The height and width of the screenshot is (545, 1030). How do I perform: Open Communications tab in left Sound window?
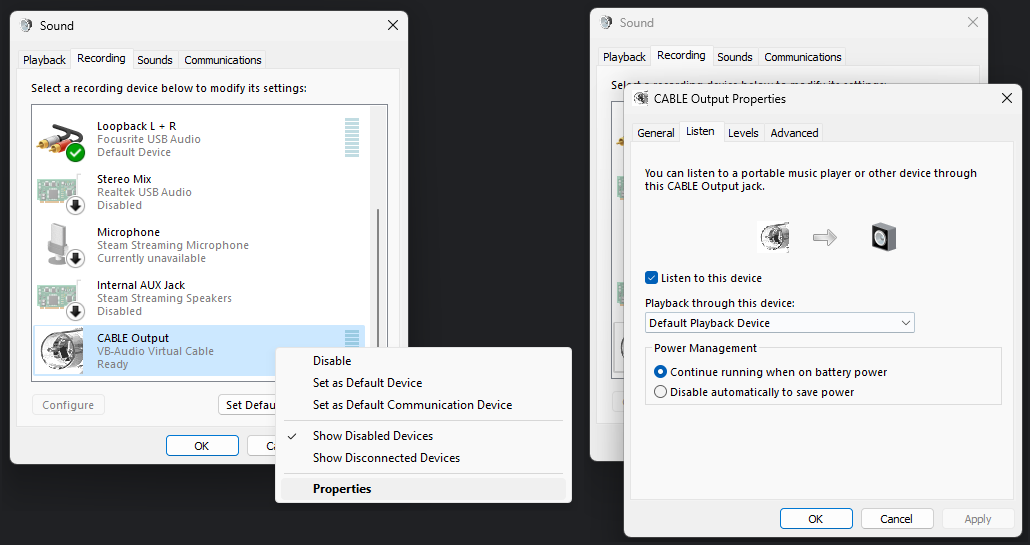coord(223,60)
